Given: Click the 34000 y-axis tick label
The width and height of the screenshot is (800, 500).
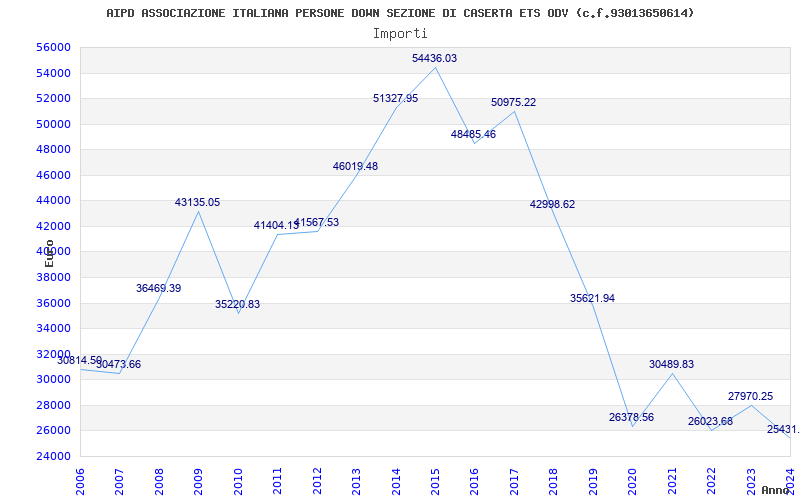Looking at the screenshot, I should click(53, 329).
